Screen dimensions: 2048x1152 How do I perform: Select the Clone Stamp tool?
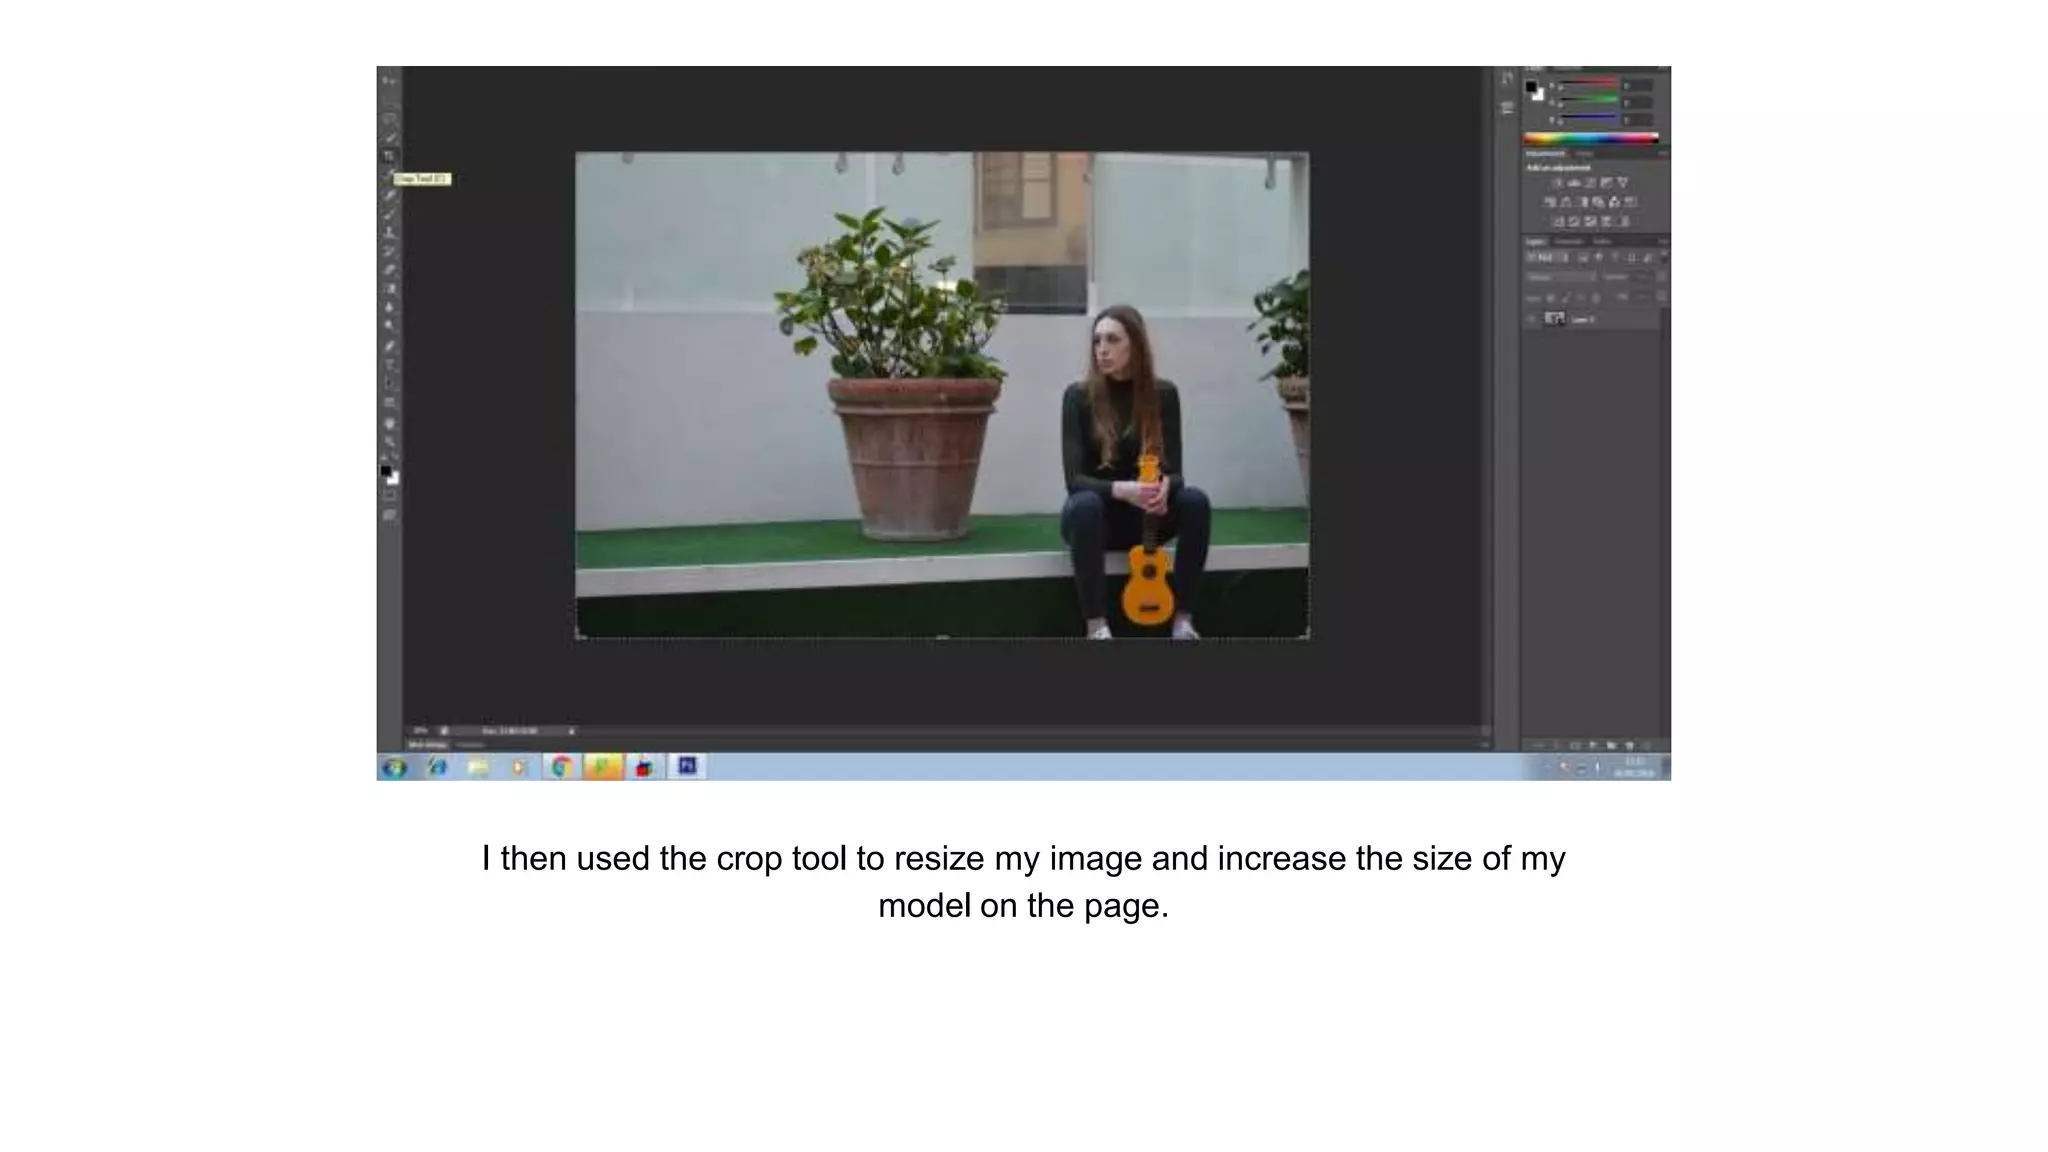[x=389, y=231]
